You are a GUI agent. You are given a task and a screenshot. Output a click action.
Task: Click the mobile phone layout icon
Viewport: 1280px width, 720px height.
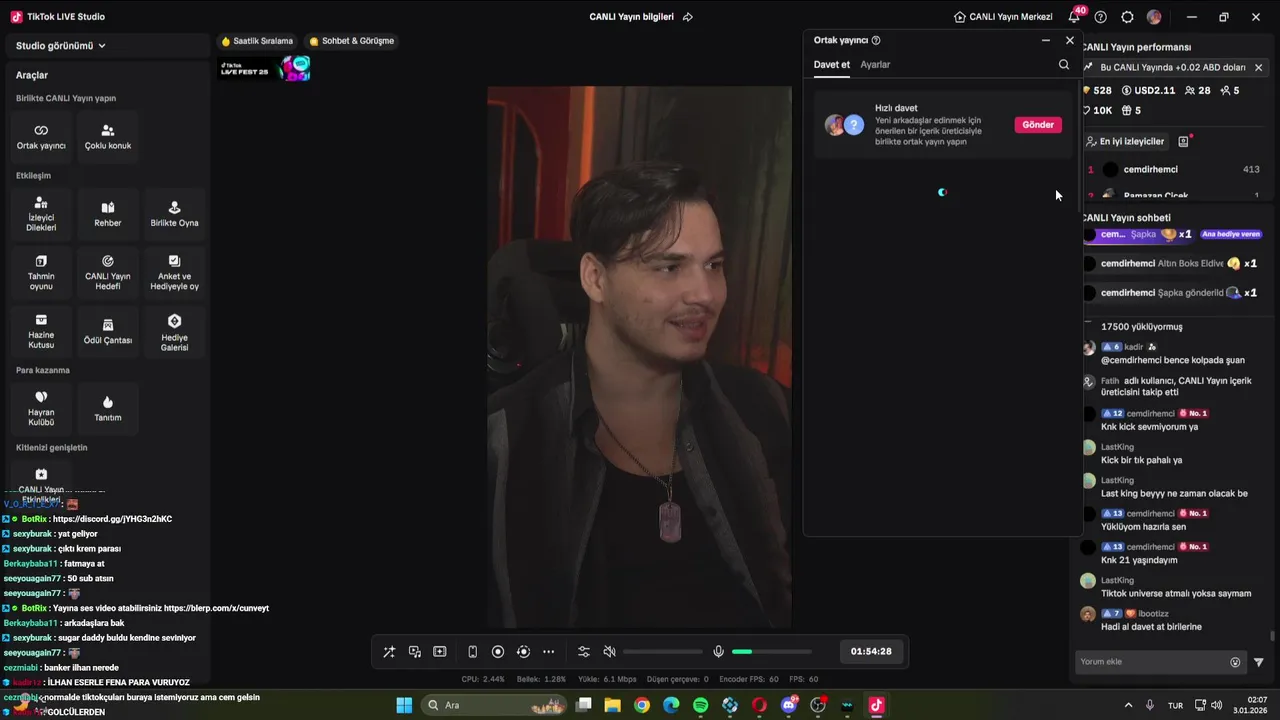(x=473, y=652)
